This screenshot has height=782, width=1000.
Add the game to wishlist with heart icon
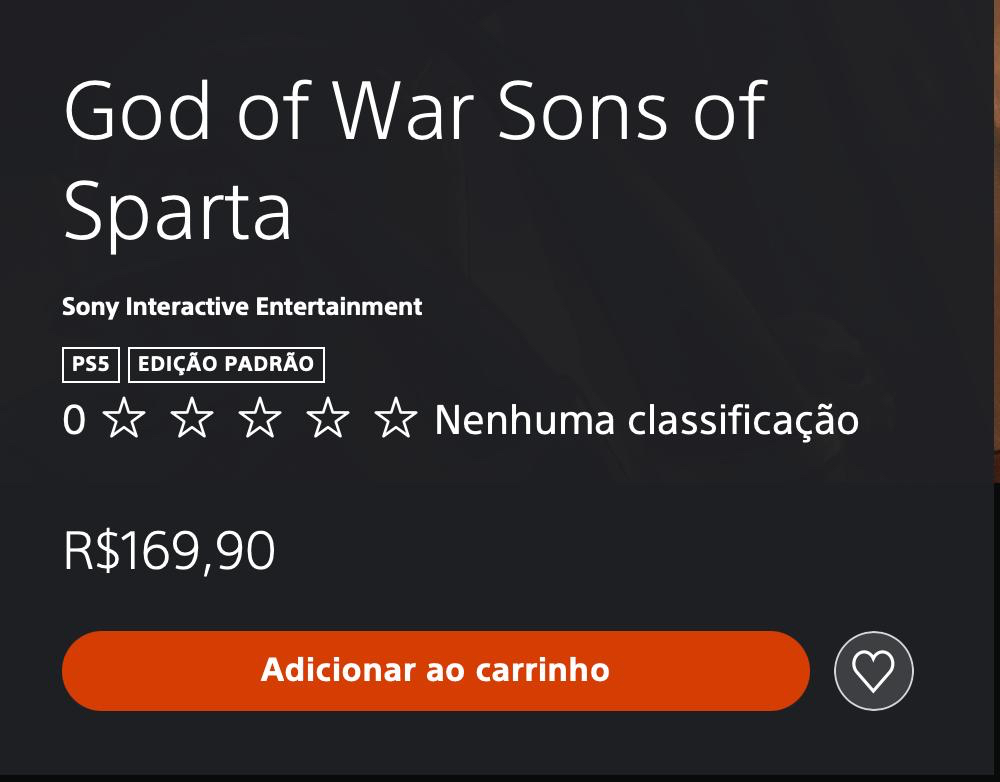click(873, 671)
